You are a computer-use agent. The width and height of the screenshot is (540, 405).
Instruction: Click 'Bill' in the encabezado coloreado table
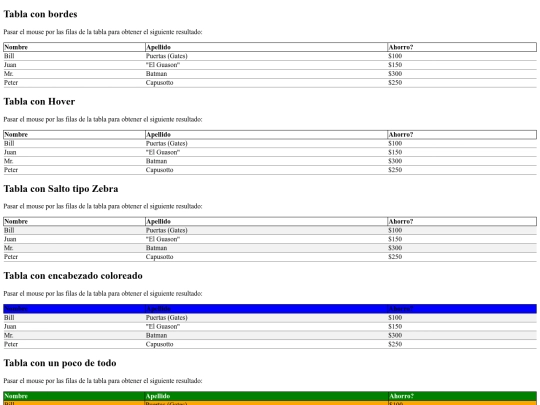pos(9,318)
